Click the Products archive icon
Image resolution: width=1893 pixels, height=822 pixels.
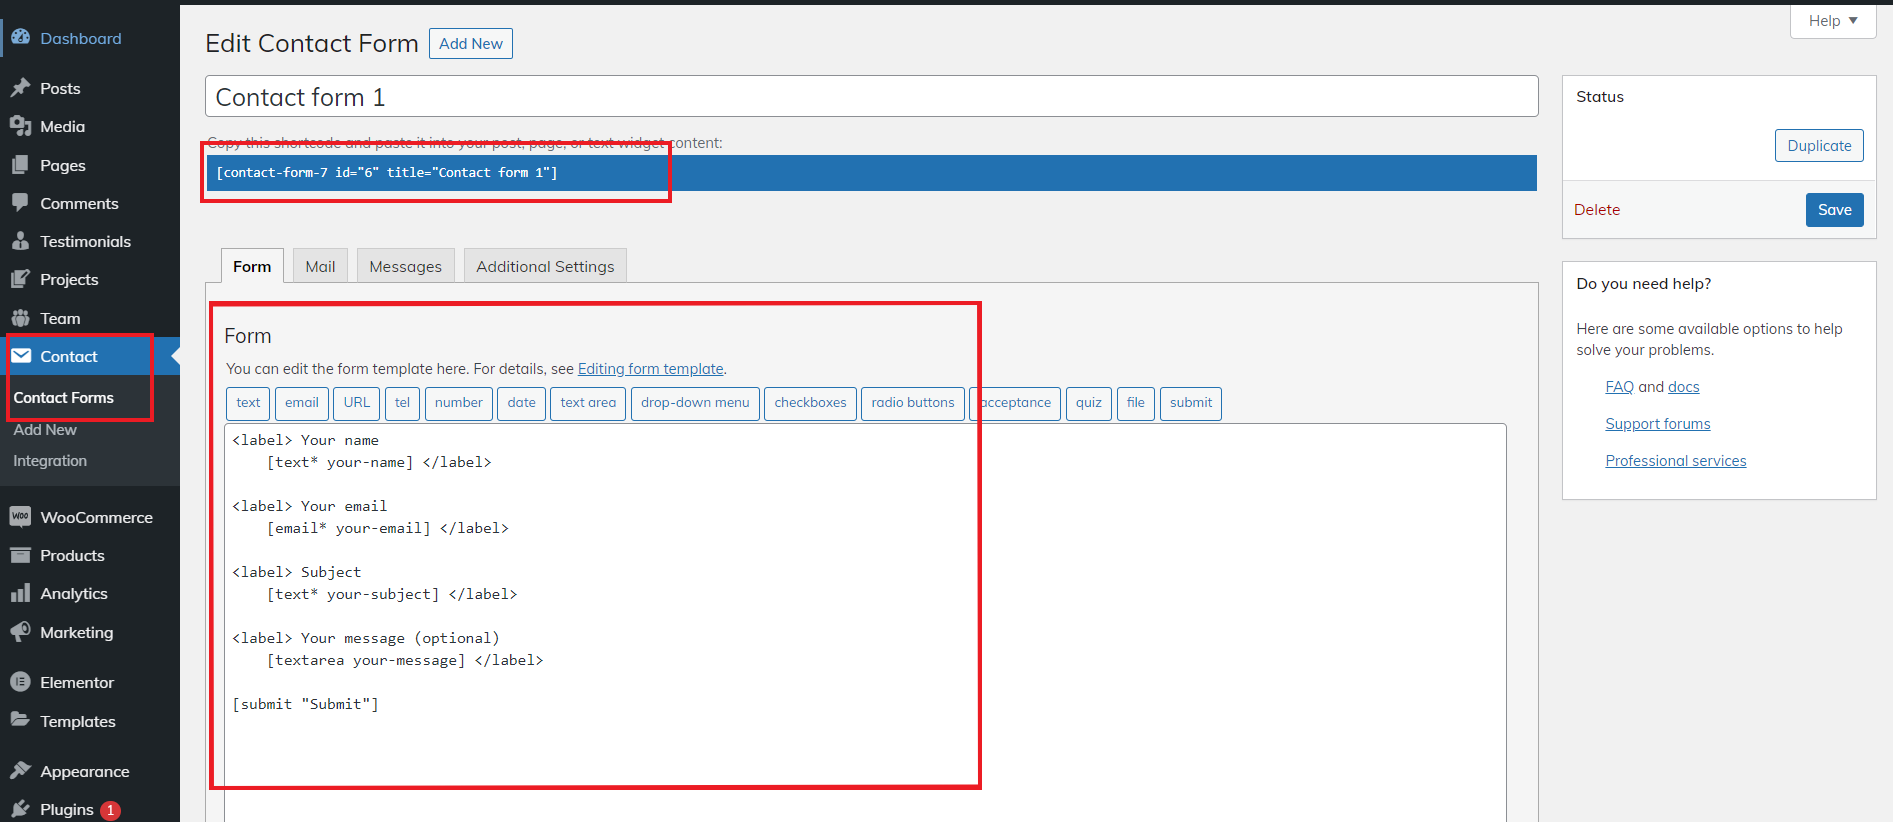pyautogui.click(x=20, y=555)
